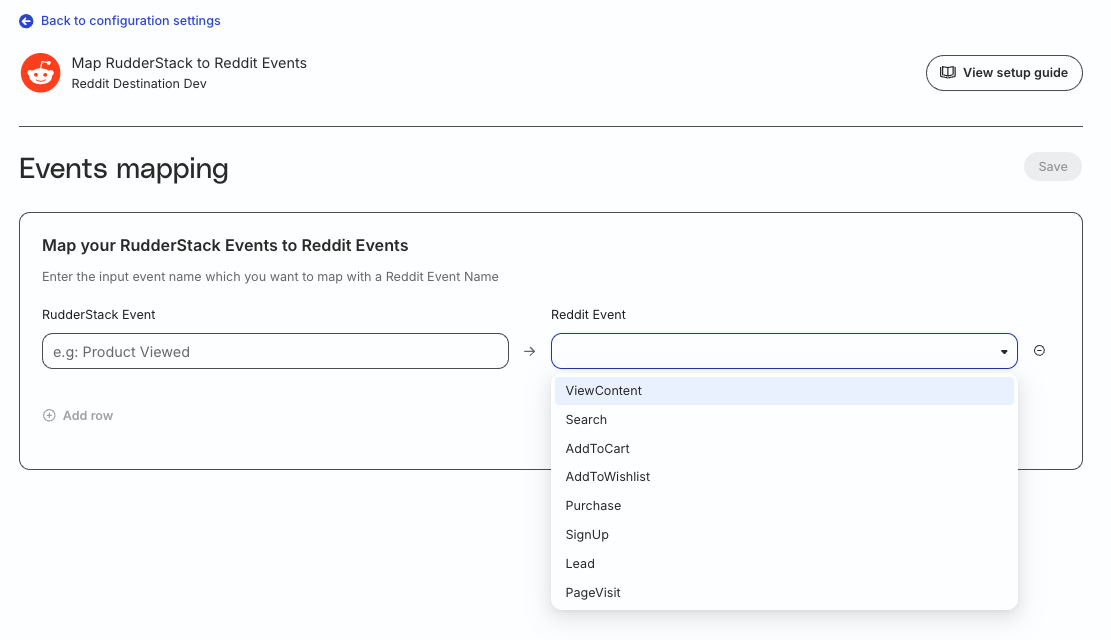Open the View setup guide button

click(x=1003, y=73)
